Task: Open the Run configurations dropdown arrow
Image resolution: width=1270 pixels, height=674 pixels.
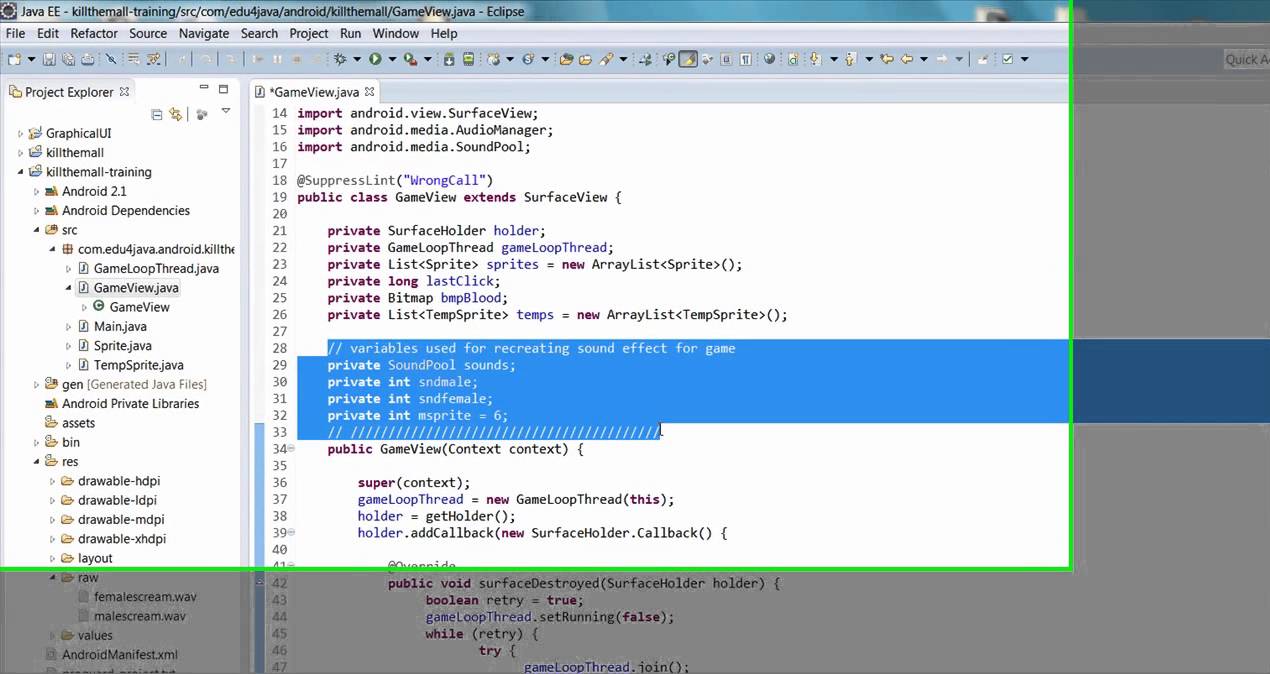Action: 392,59
